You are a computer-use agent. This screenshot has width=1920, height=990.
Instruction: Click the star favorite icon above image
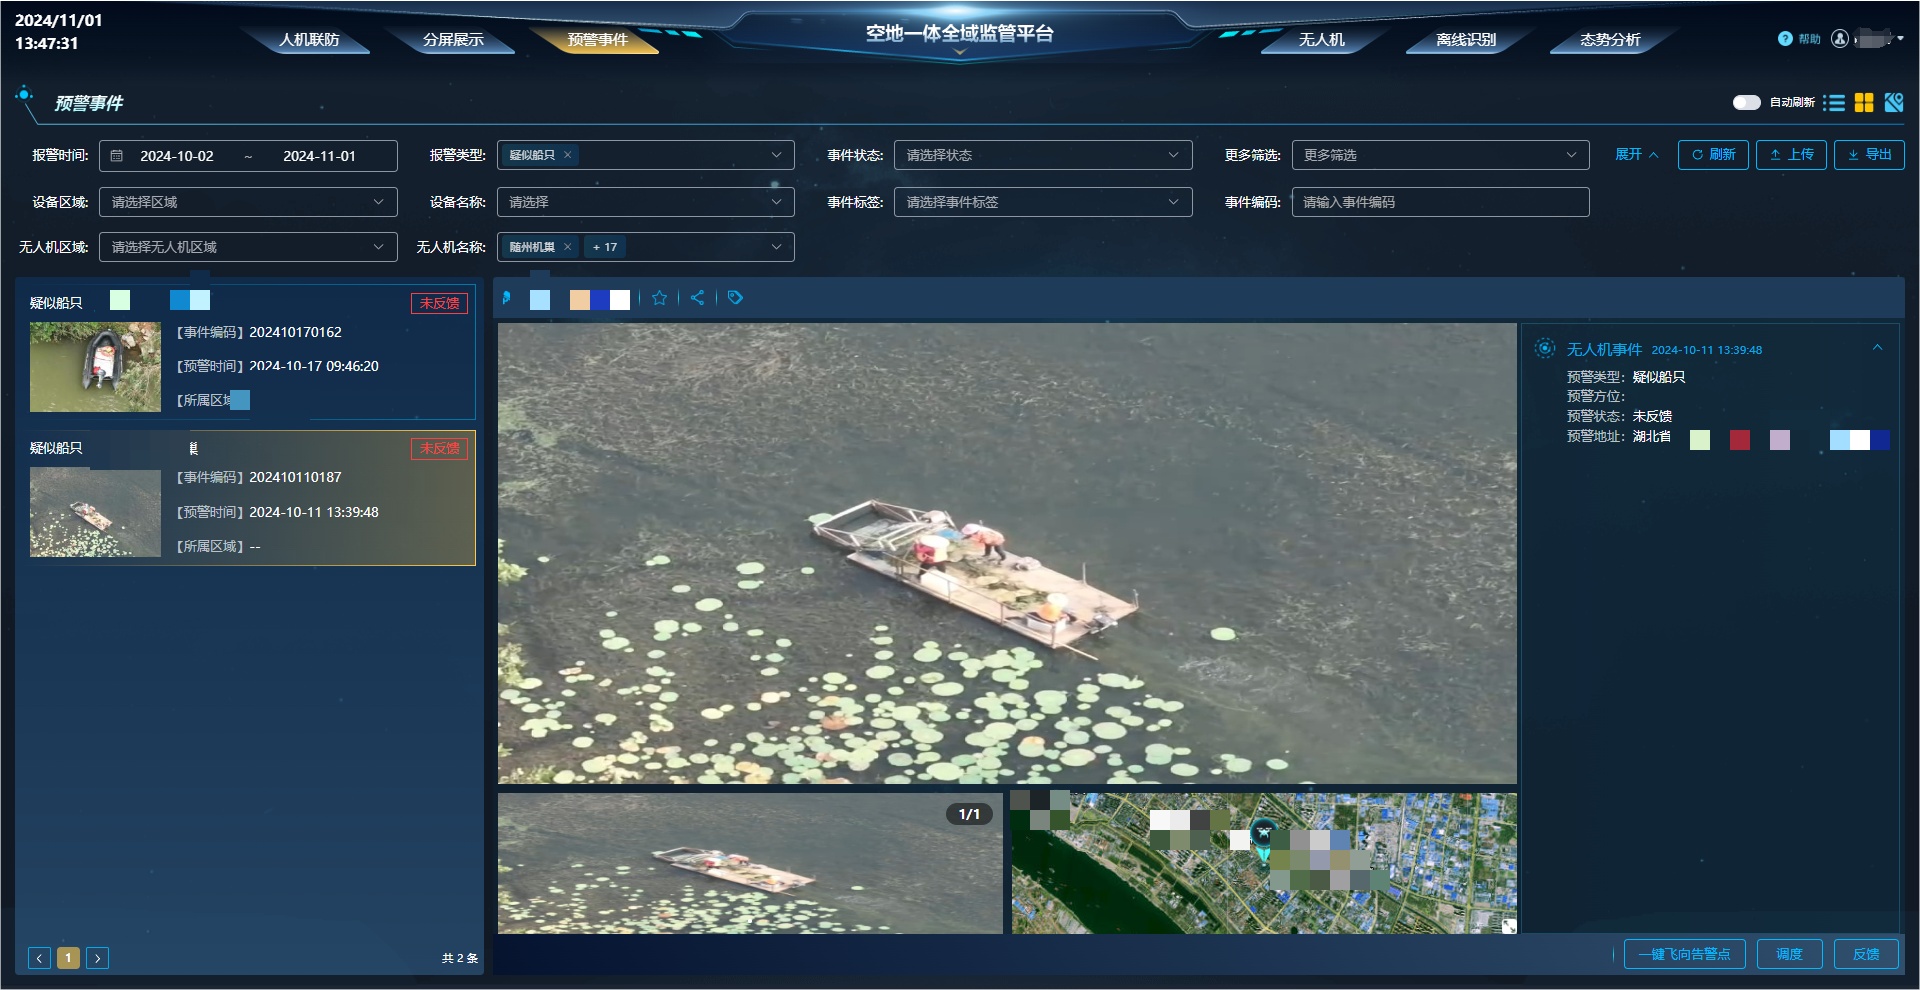pyautogui.click(x=659, y=298)
